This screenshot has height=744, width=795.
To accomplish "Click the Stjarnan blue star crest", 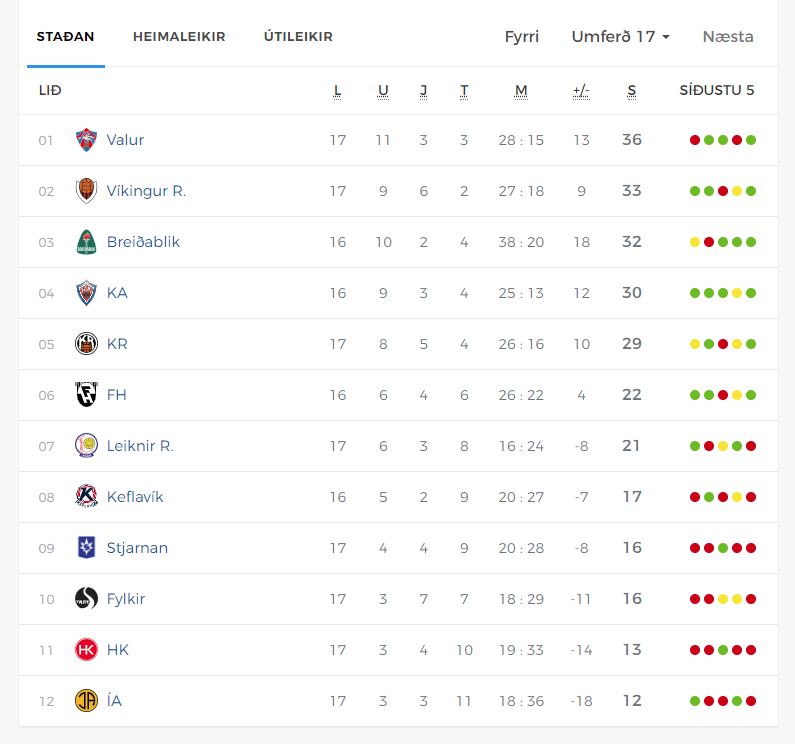I will click(x=86, y=548).
